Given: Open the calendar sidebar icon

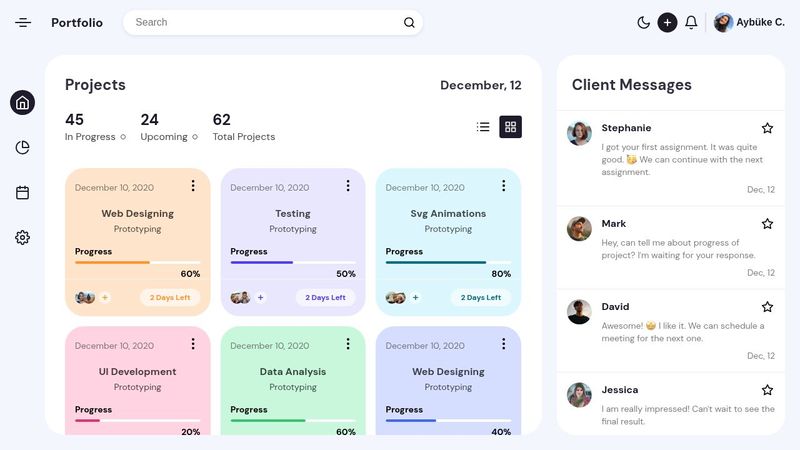Looking at the screenshot, I should coord(22,192).
